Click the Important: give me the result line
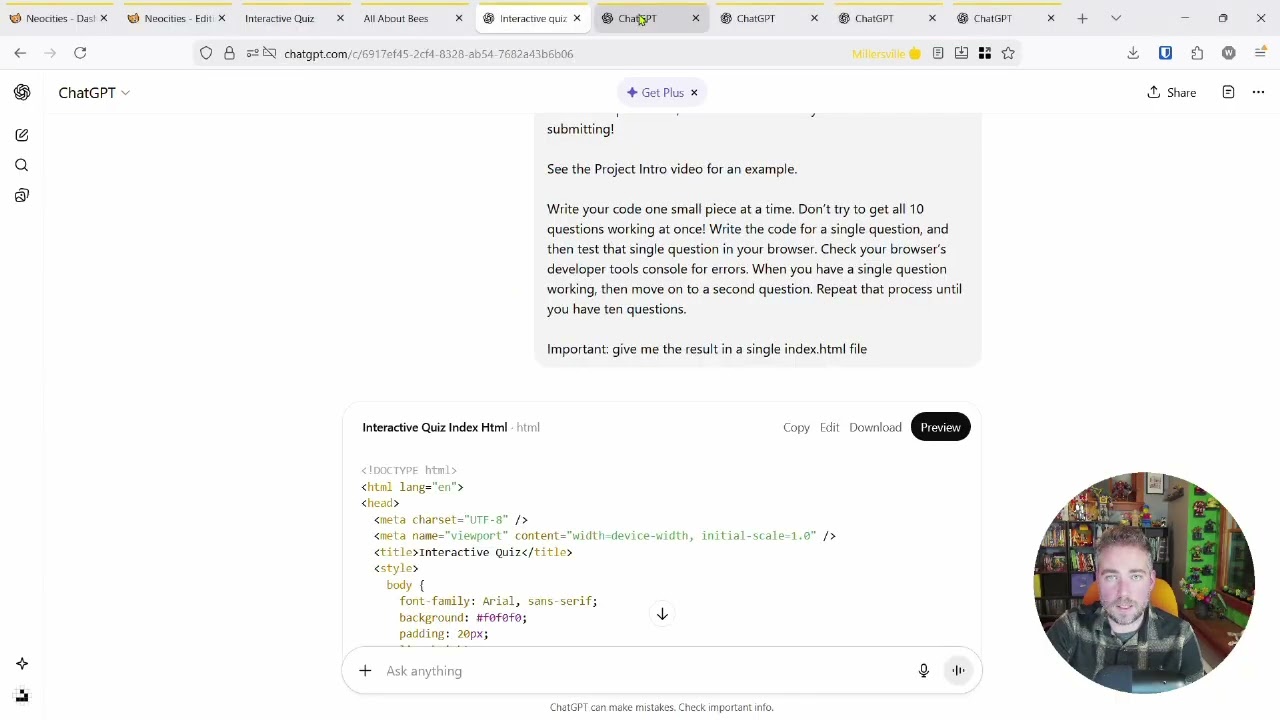This screenshot has height=720, width=1280. click(707, 349)
